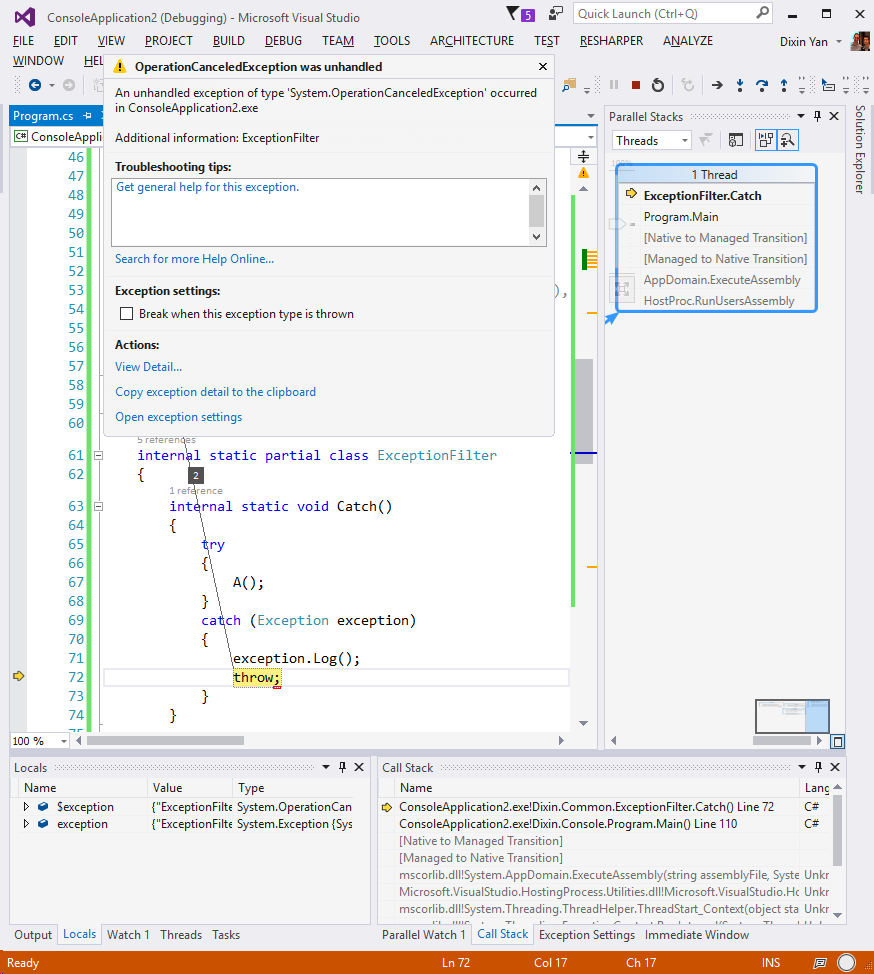Open the notifications flag showing 5
This screenshot has width=874, height=974.
coord(521,14)
